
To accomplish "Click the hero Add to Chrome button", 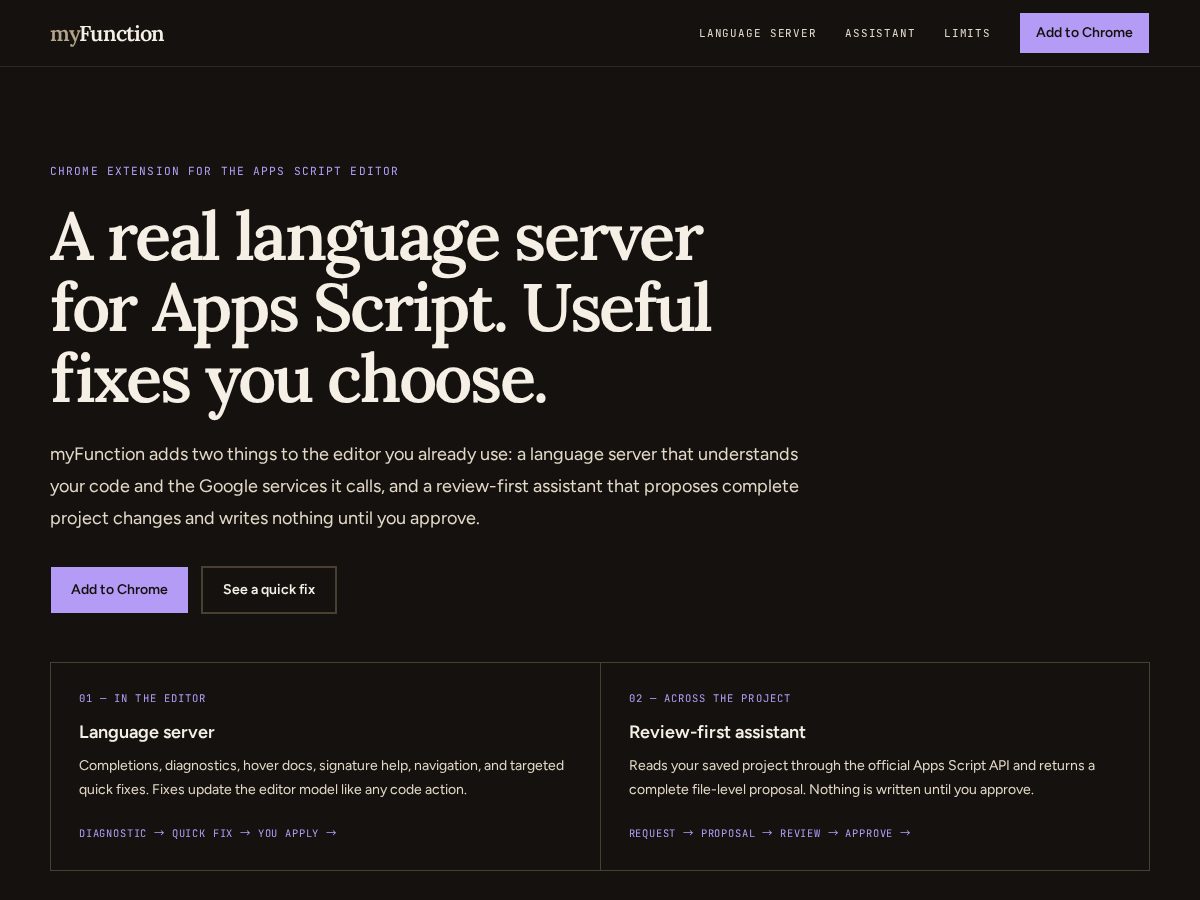I will (119, 590).
